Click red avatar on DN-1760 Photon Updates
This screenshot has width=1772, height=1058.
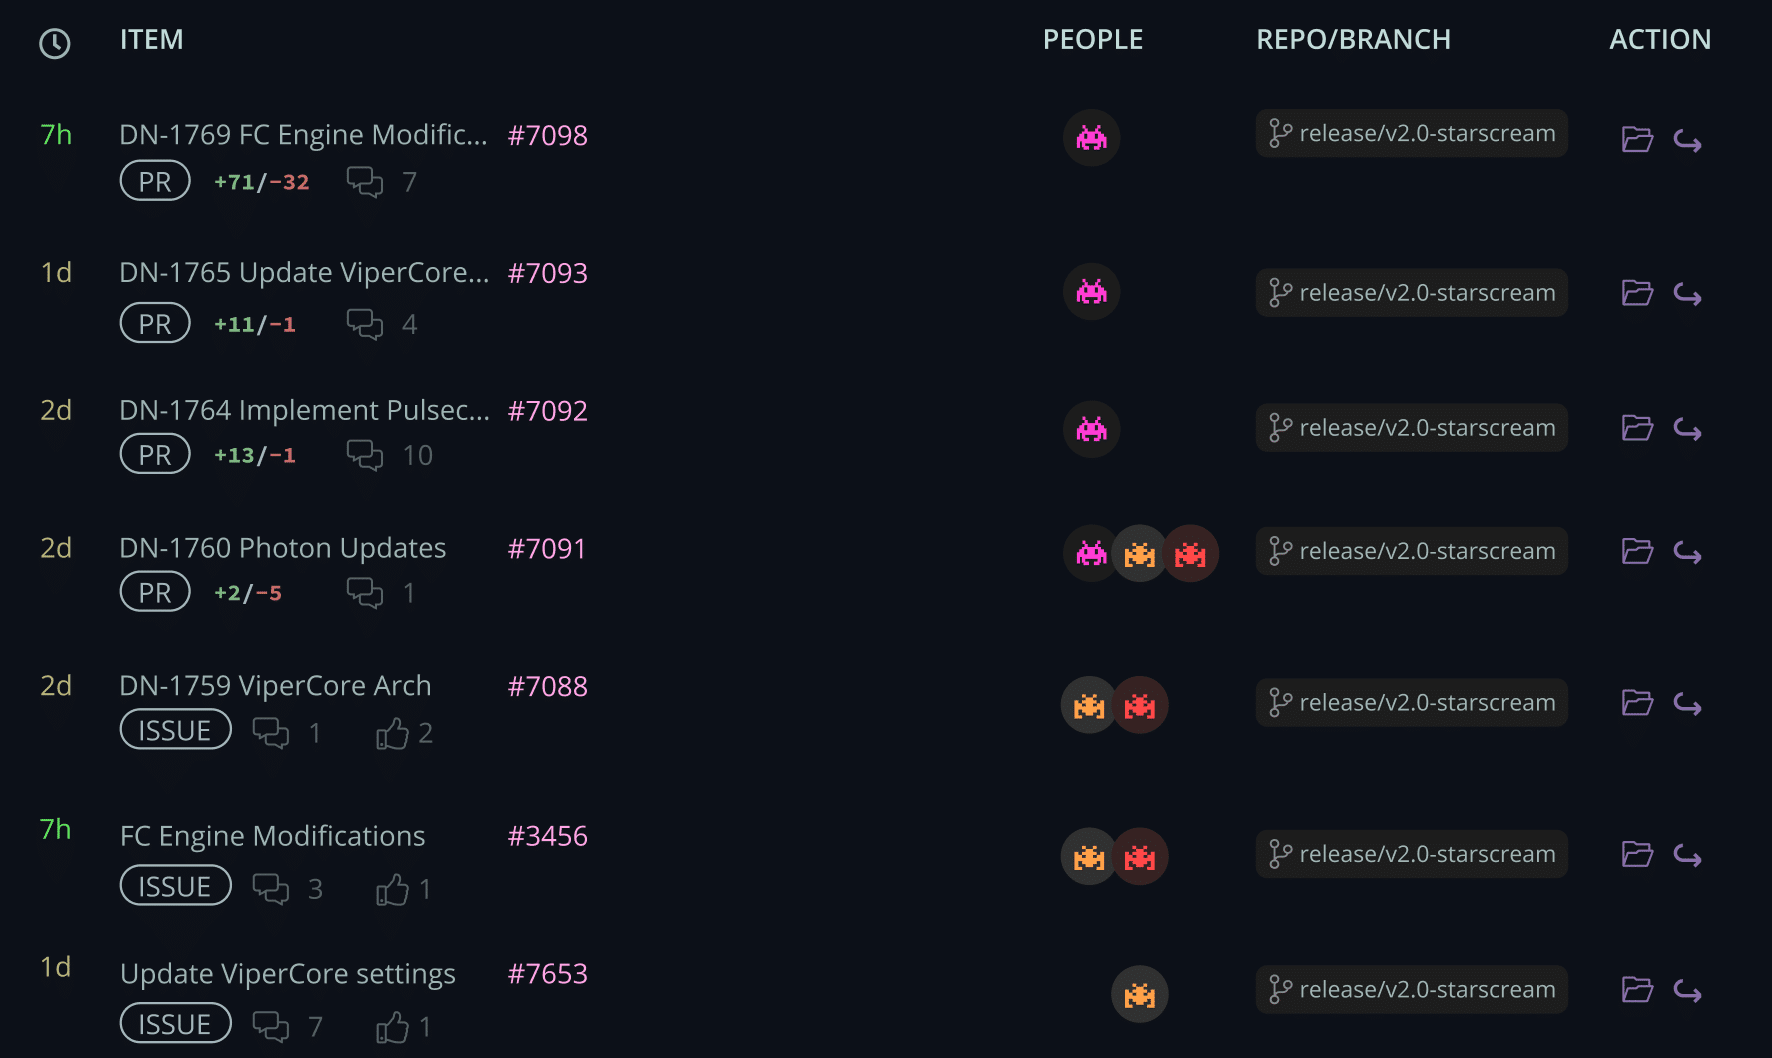[x=1190, y=553]
